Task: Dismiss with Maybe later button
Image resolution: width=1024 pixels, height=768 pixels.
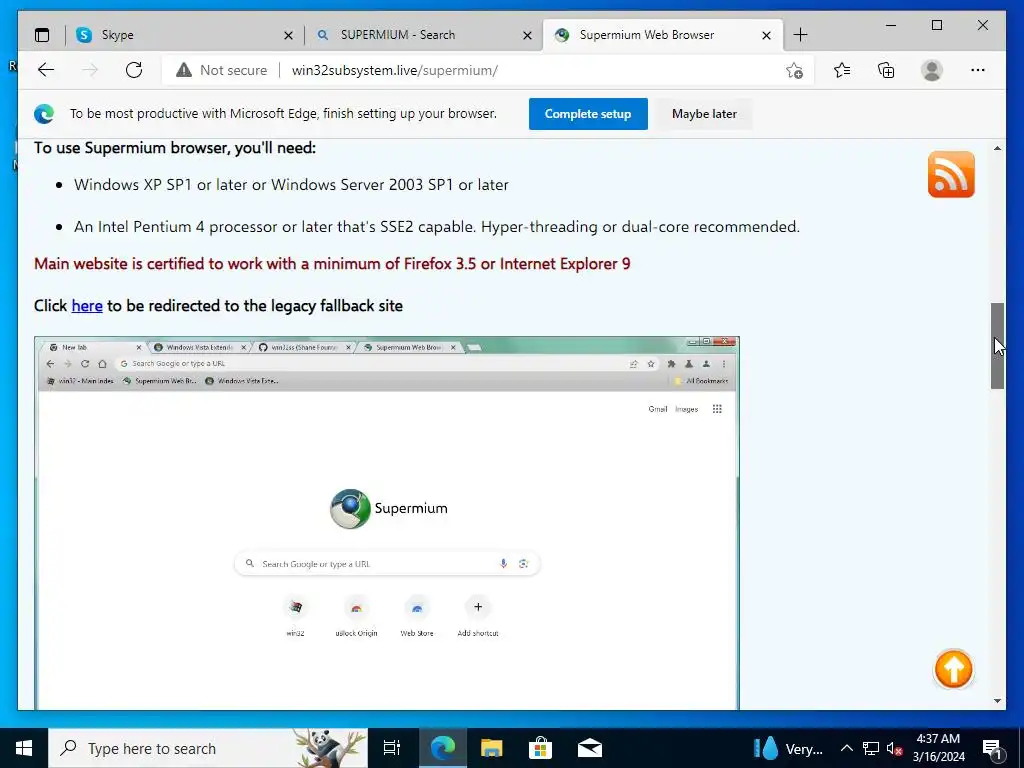Action: (704, 114)
